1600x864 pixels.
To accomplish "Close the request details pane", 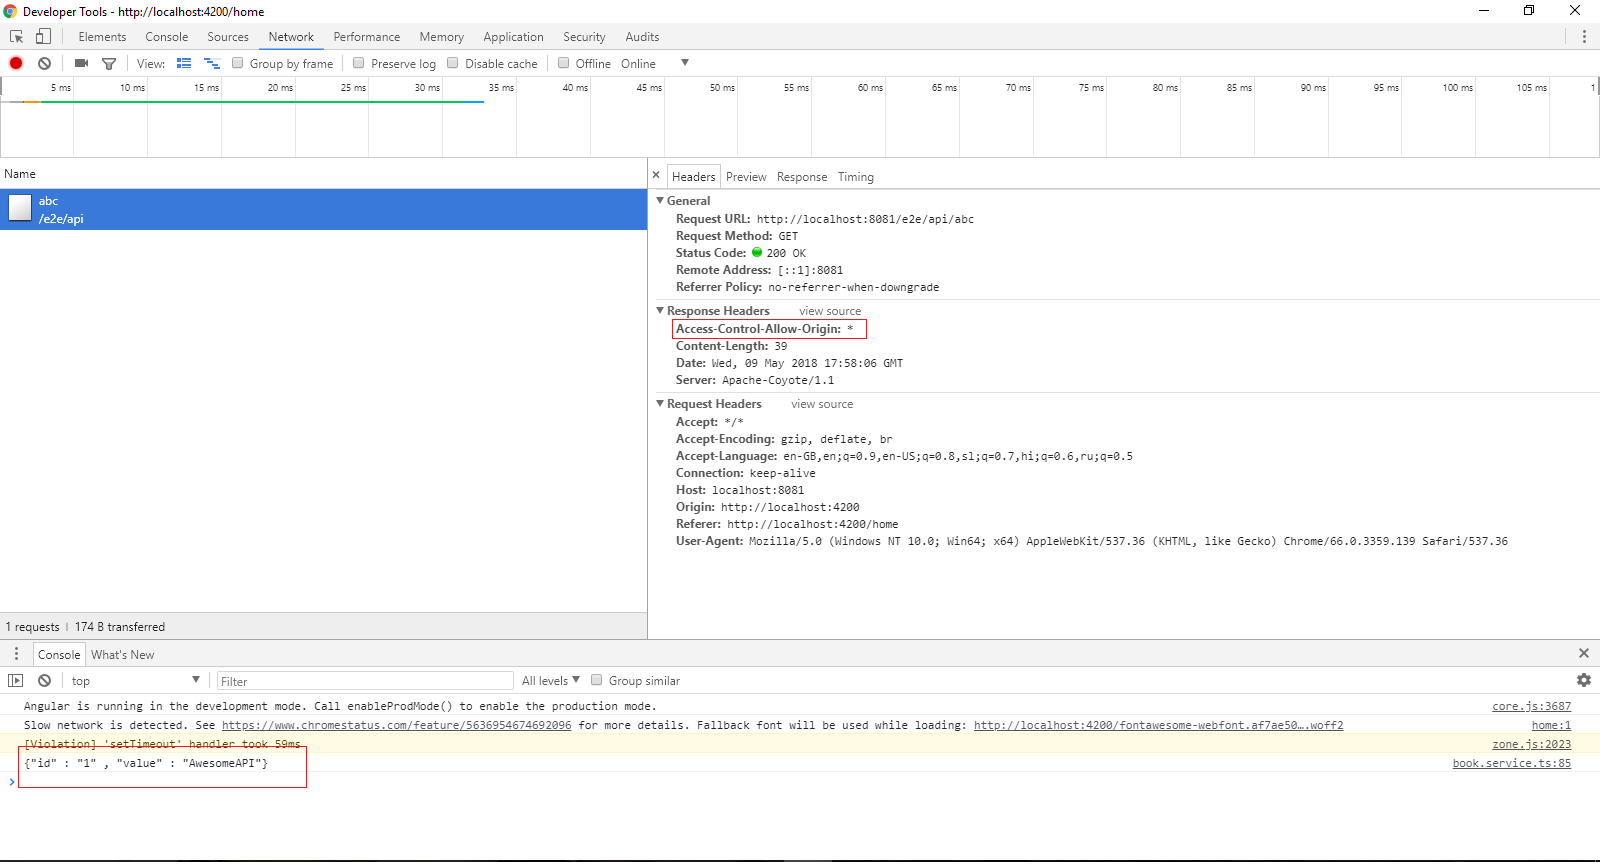I will (x=656, y=175).
